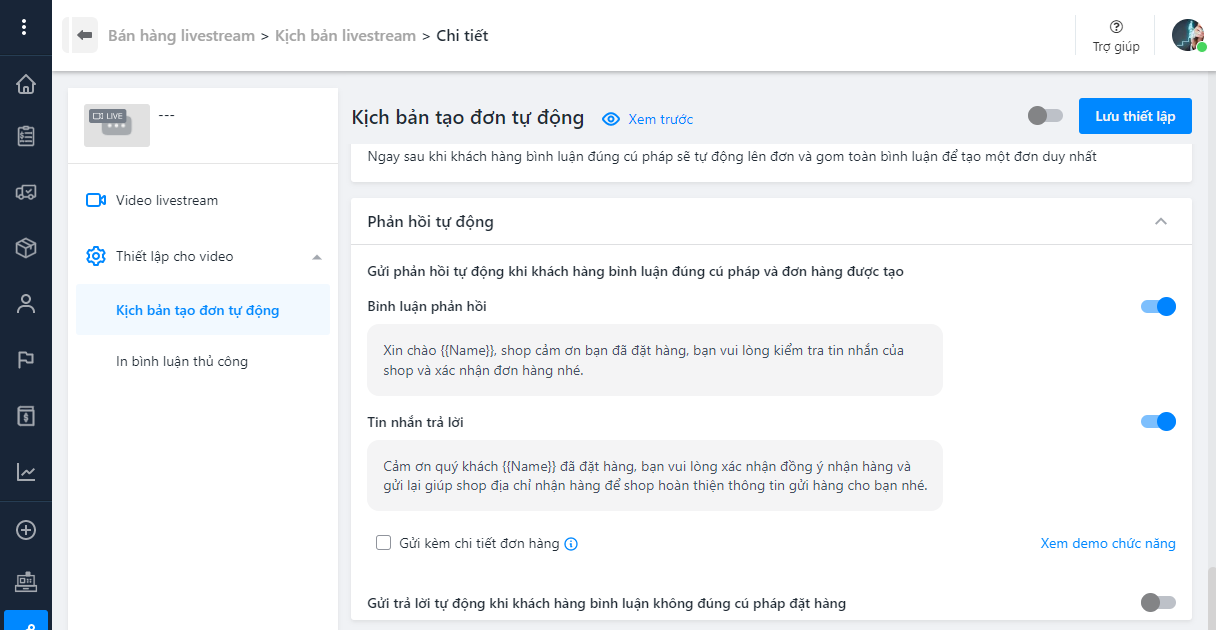Open the POS register icon in the sidebar
This screenshot has width=1216, height=630.
[26, 580]
